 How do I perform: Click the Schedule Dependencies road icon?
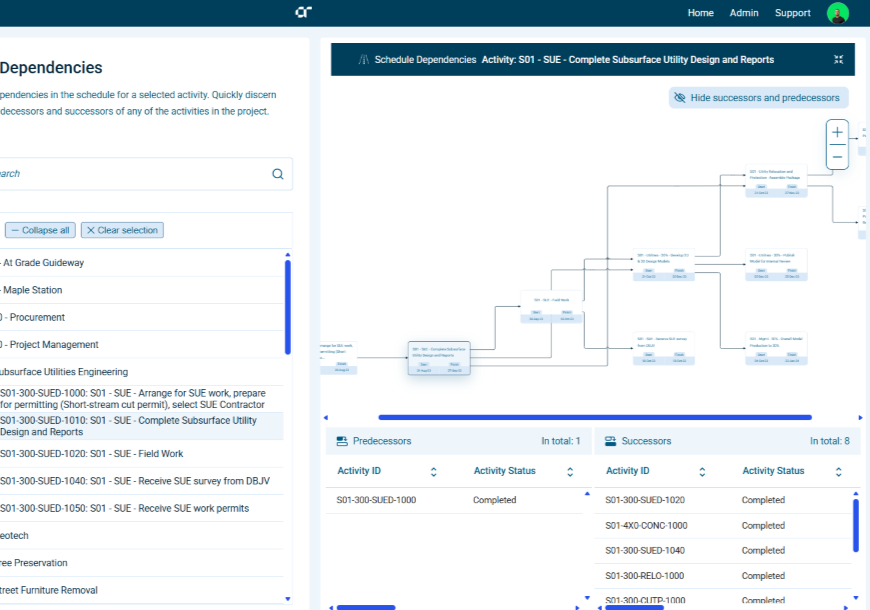point(363,59)
